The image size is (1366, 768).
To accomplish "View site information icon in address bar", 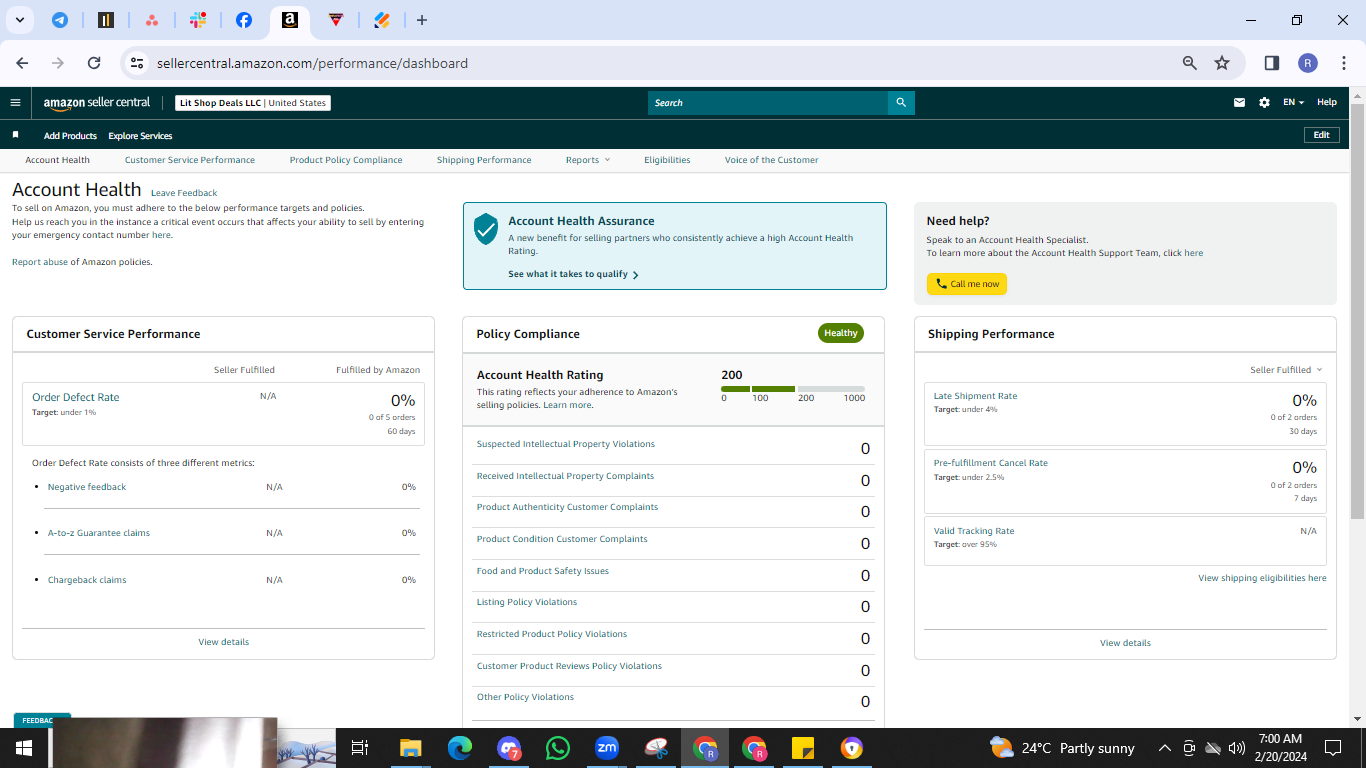I will [x=137, y=63].
